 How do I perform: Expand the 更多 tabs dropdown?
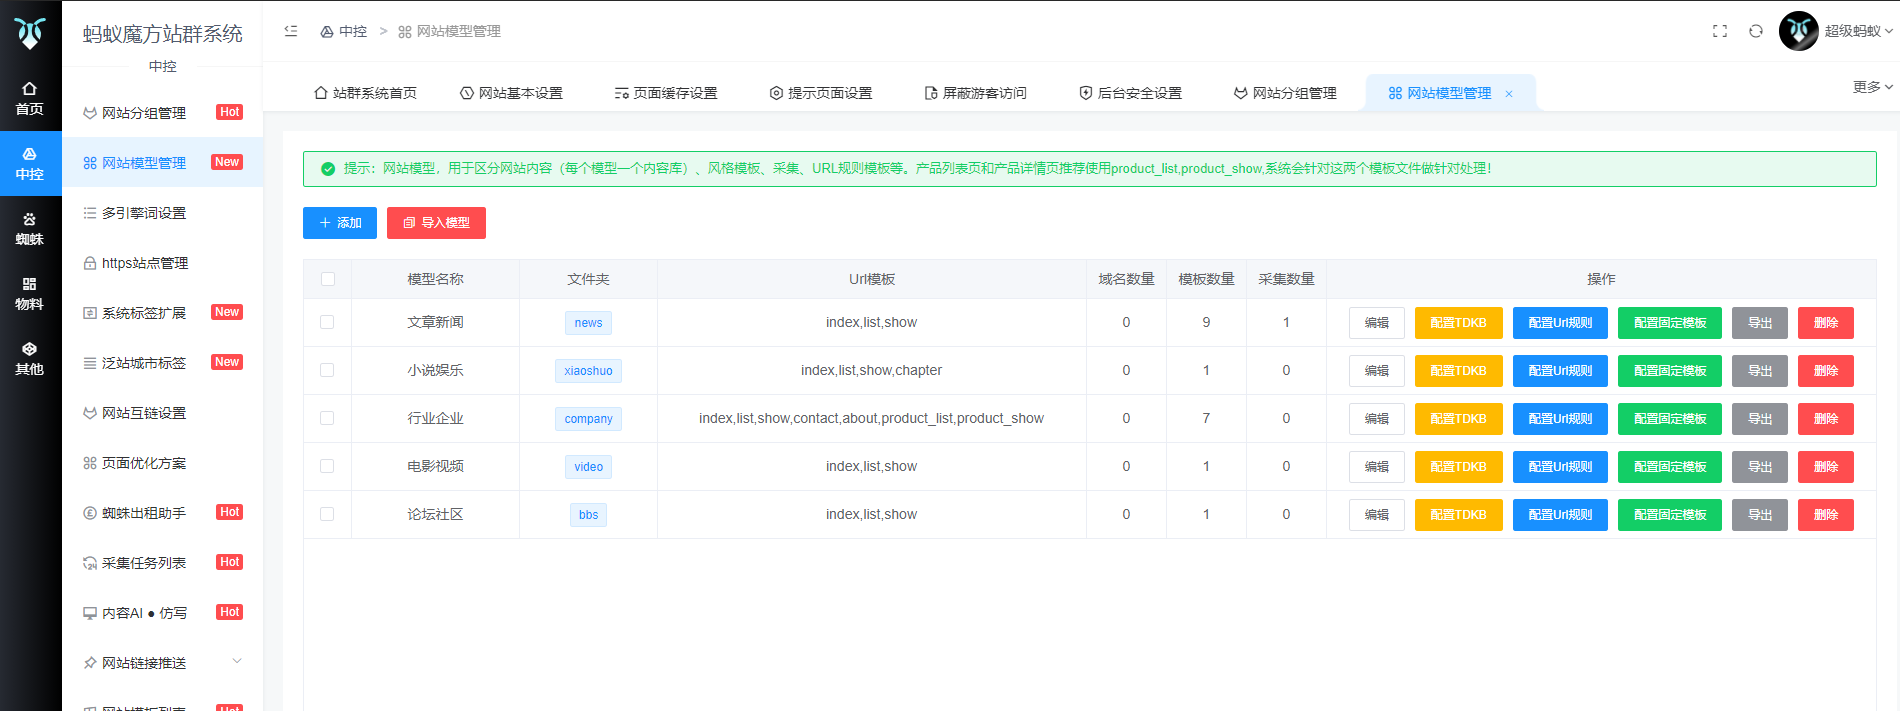(x=1872, y=87)
